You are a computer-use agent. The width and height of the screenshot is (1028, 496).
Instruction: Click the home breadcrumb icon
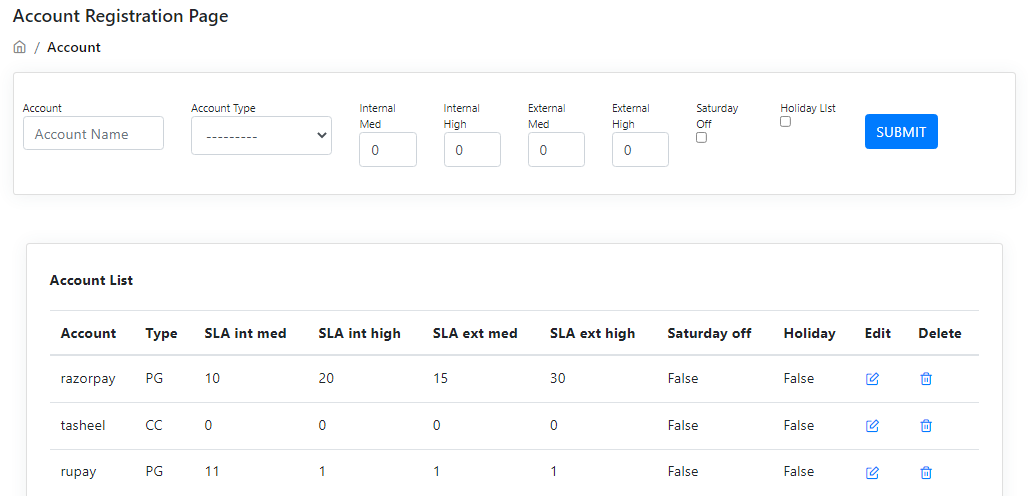[x=19, y=47]
